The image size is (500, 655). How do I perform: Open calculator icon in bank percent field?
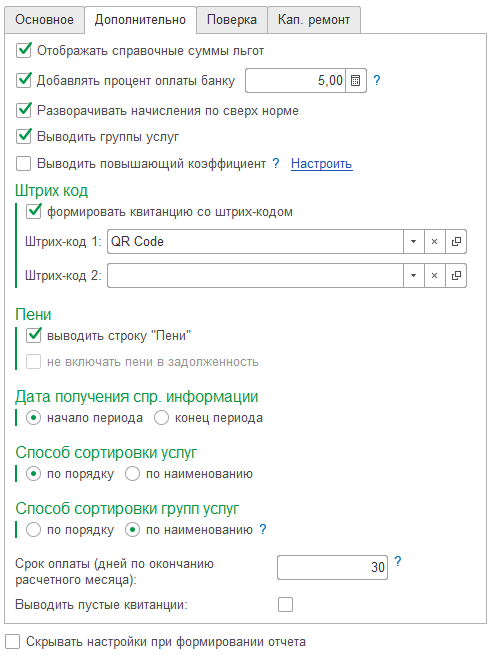click(x=355, y=81)
